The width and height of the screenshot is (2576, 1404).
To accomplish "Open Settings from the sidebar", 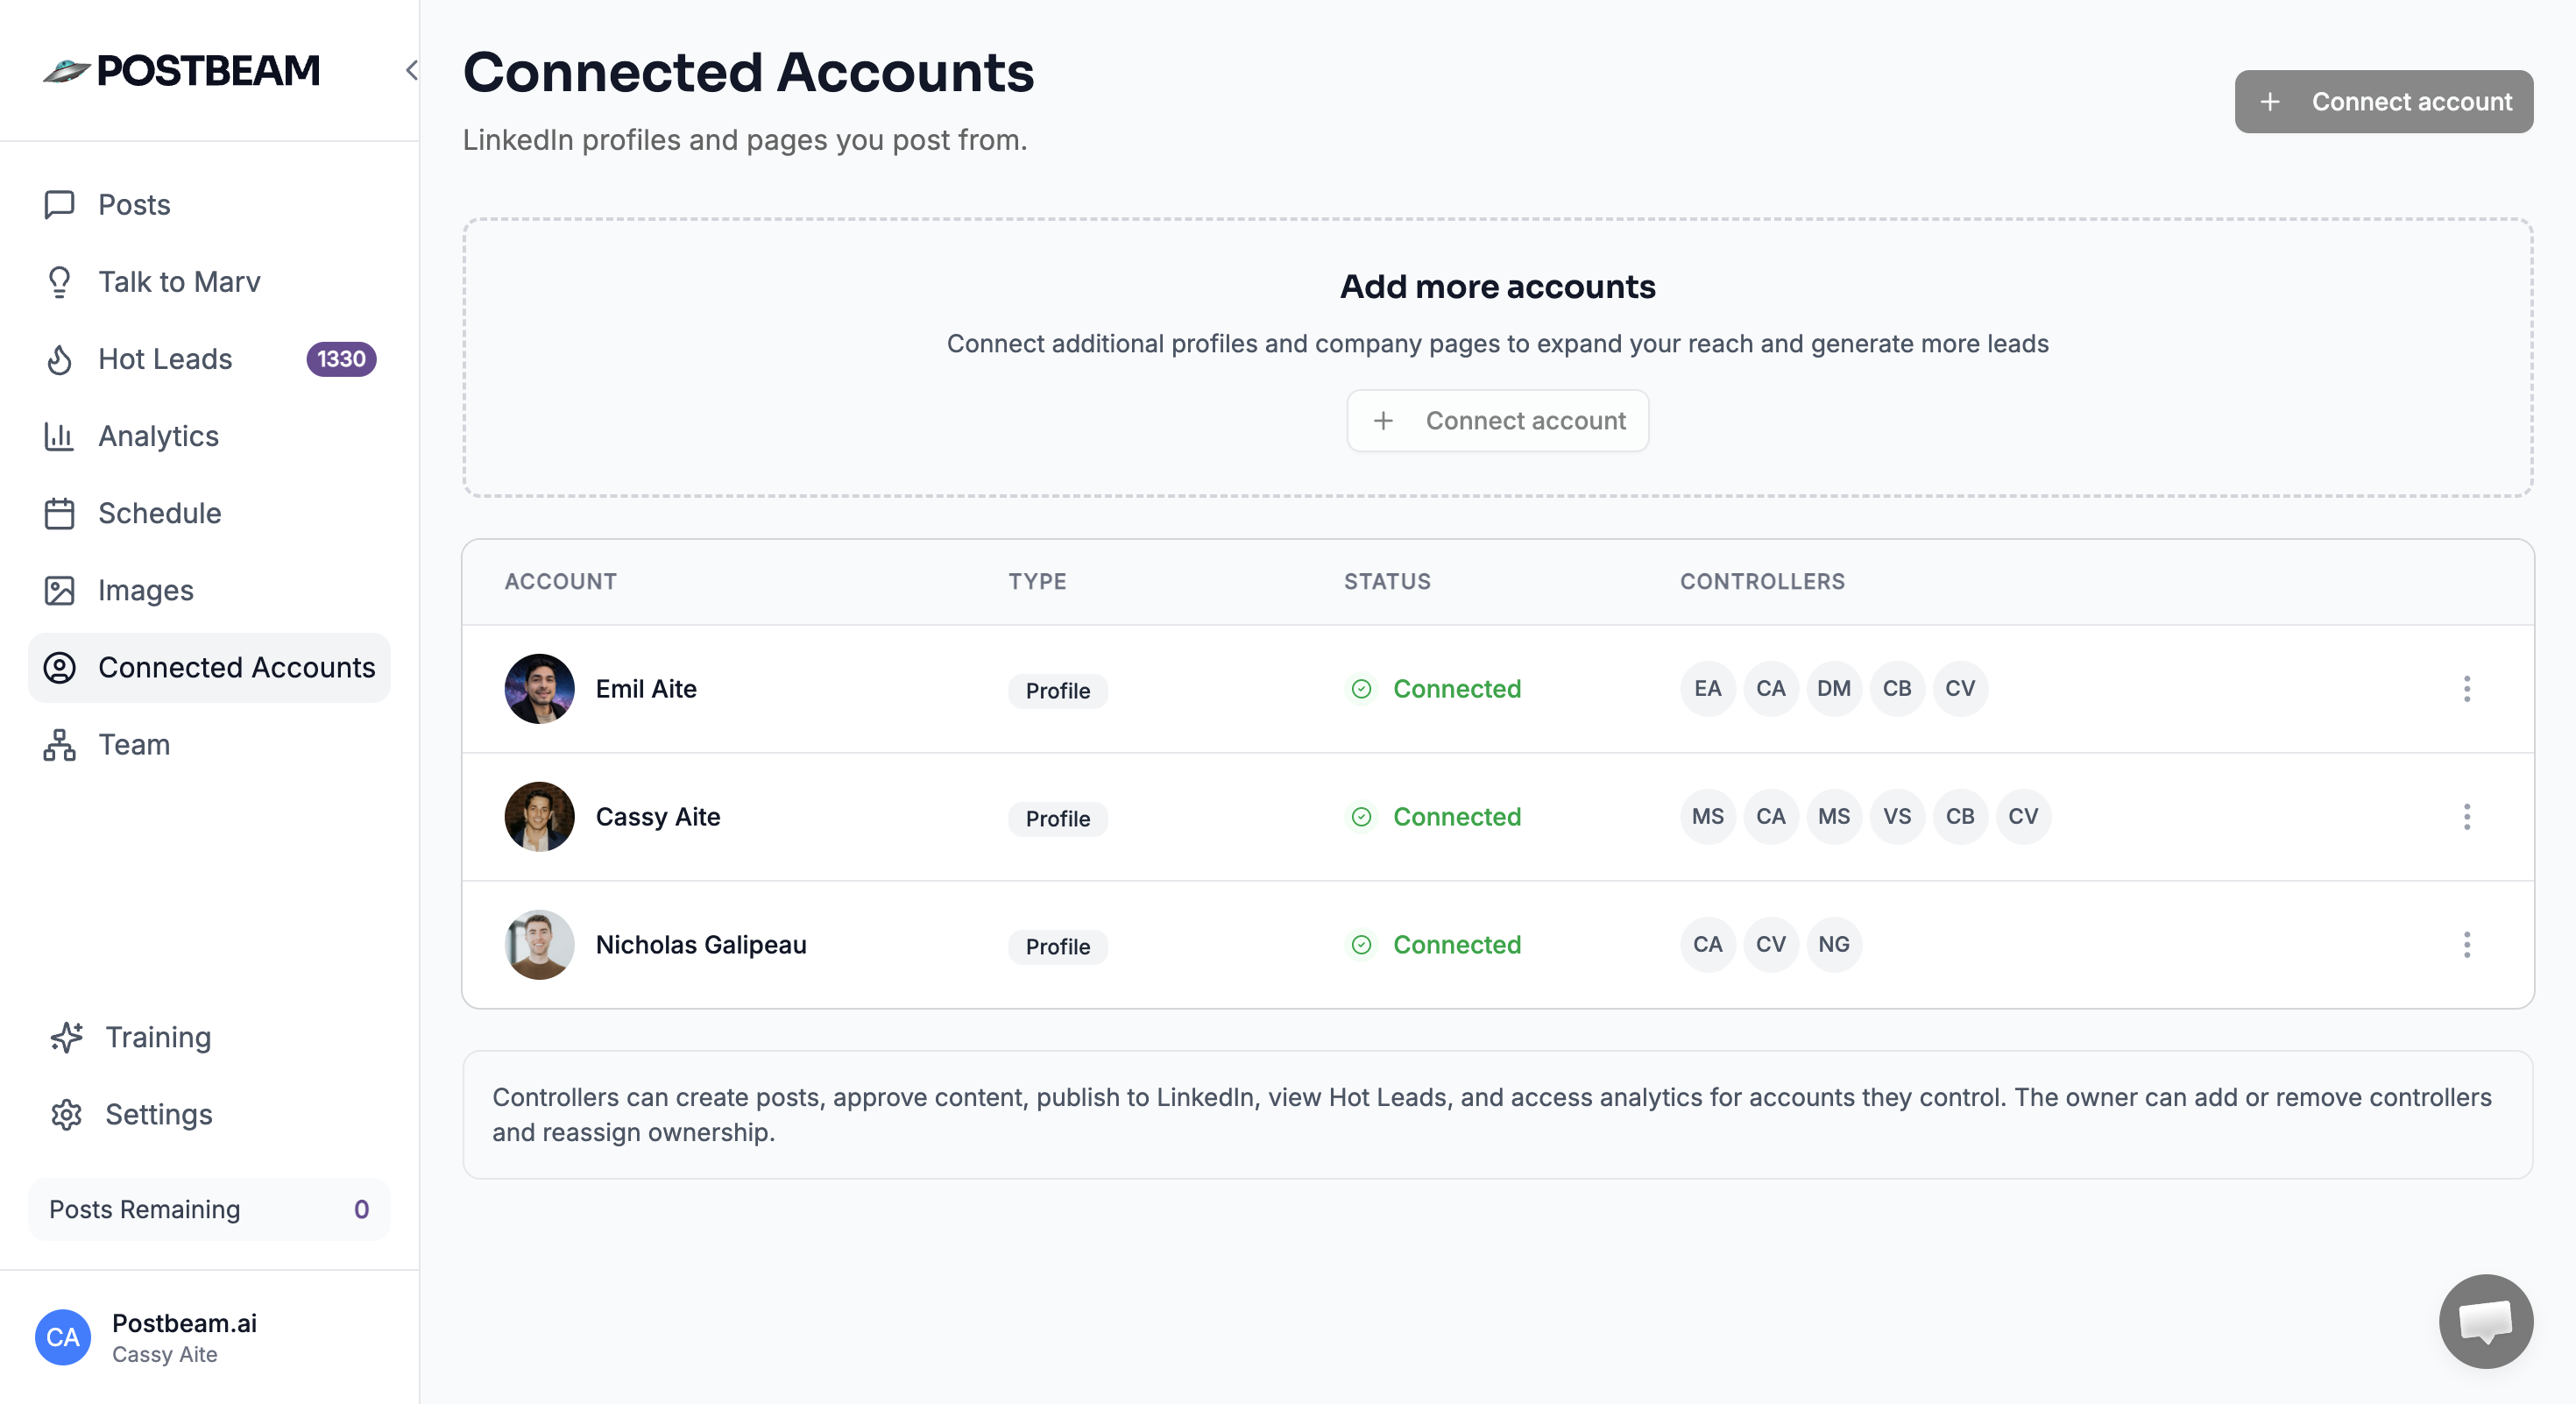I will click(x=158, y=1114).
